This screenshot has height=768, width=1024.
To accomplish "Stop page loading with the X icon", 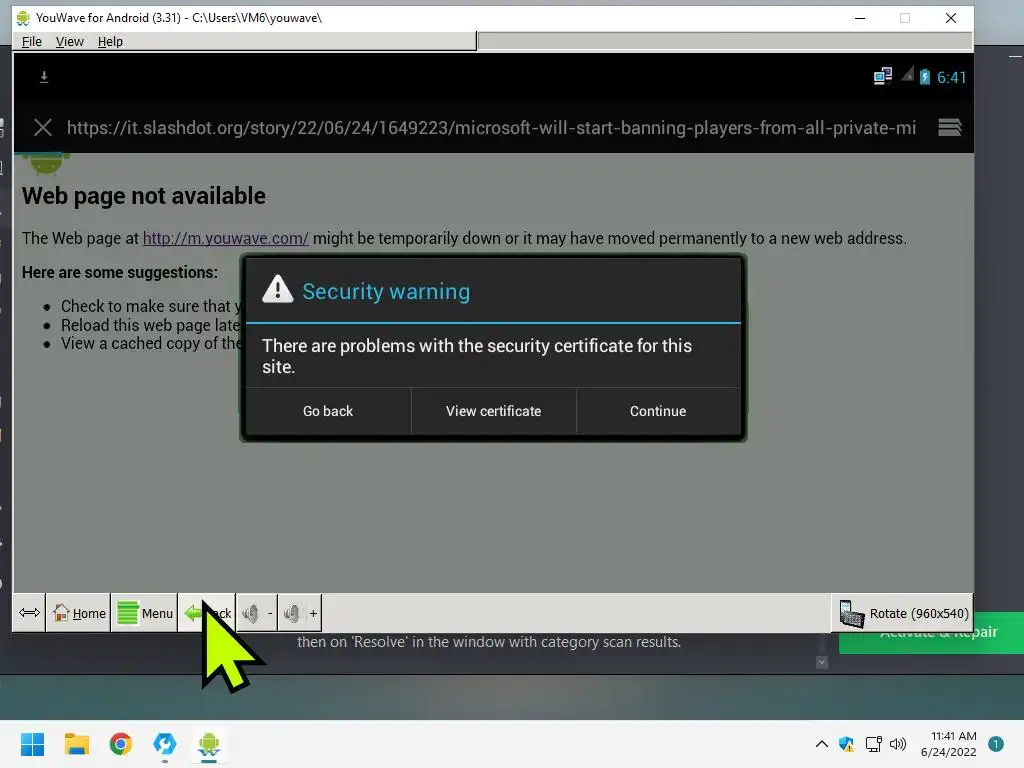I will tap(43, 127).
